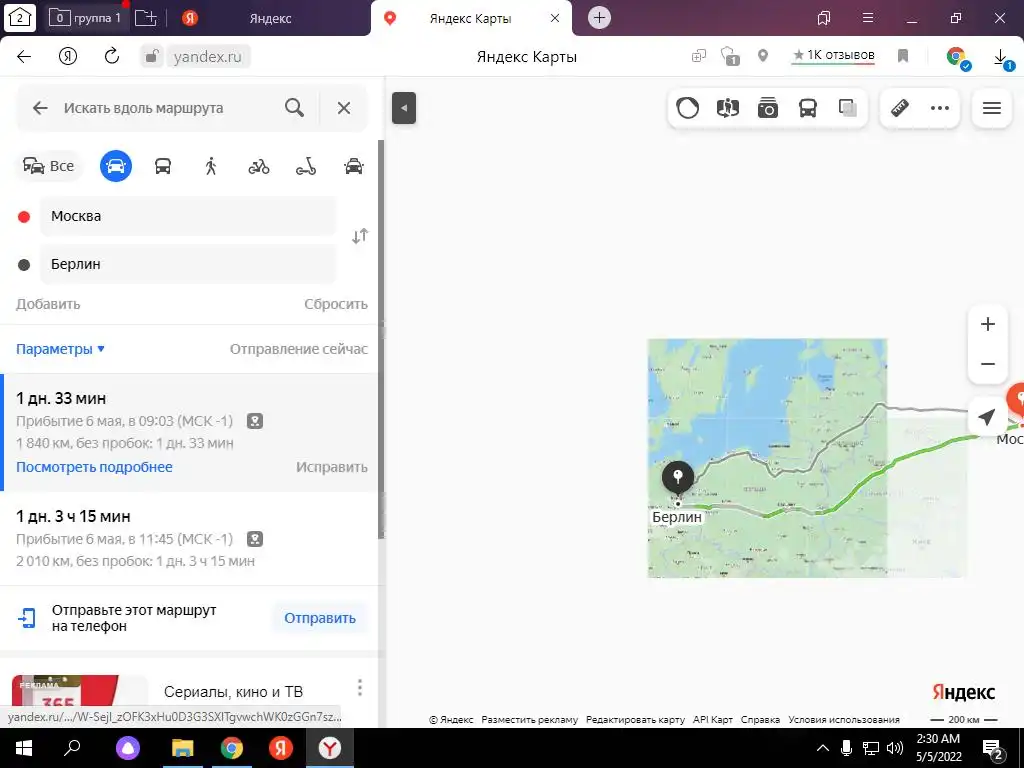Select the scooter route mode
This screenshot has height=768, width=1024.
pyautogui.click(x=306, y=167)
